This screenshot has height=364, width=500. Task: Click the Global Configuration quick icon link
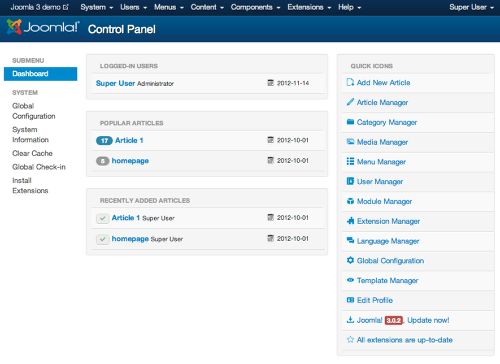coord(390,260)
